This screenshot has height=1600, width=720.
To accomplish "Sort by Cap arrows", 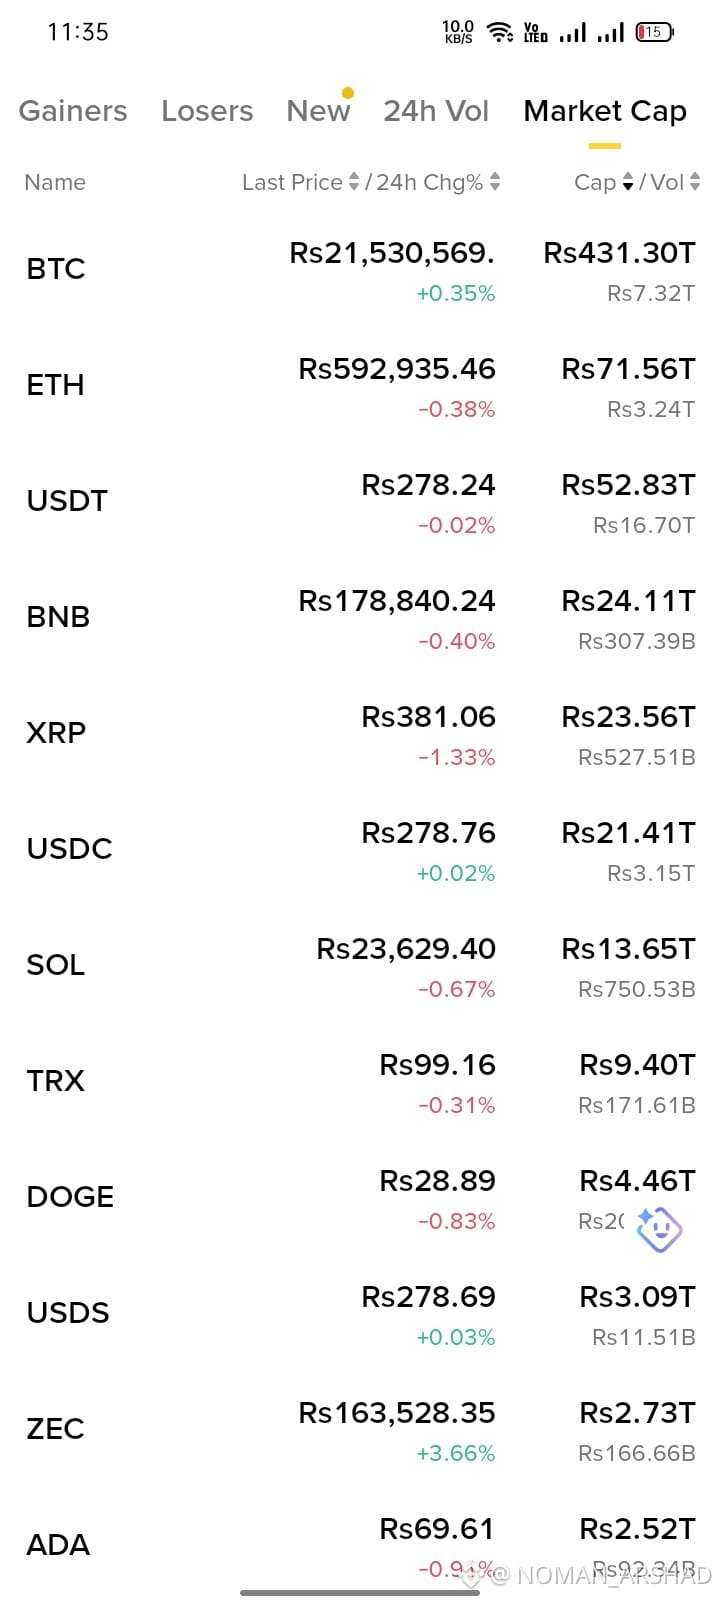I will coord(628,182).
